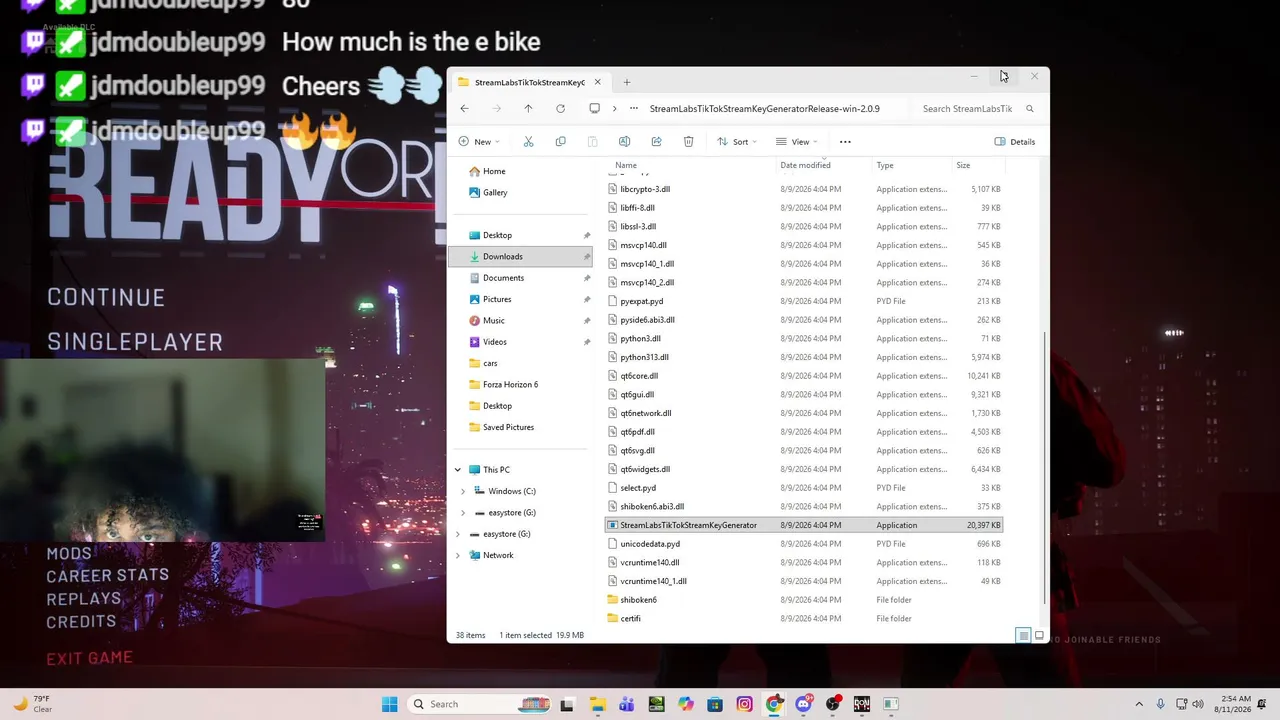
Task: Open Gallery in the navigation pane
Action: tap(495, 192)
